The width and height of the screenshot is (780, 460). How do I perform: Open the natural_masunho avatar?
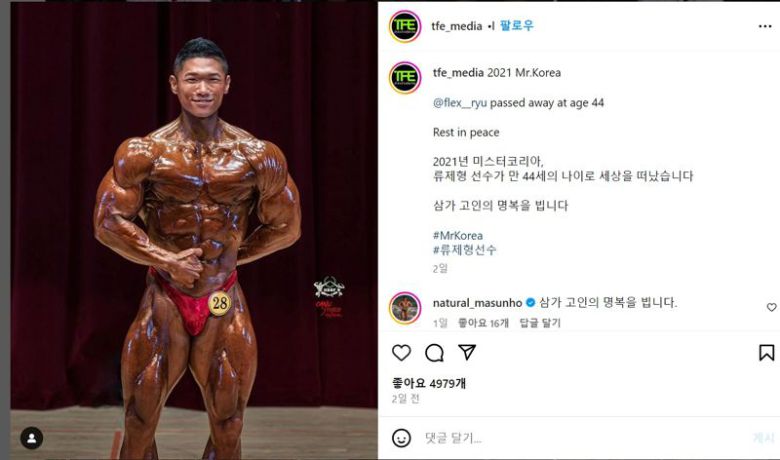(x=405, y=308)
